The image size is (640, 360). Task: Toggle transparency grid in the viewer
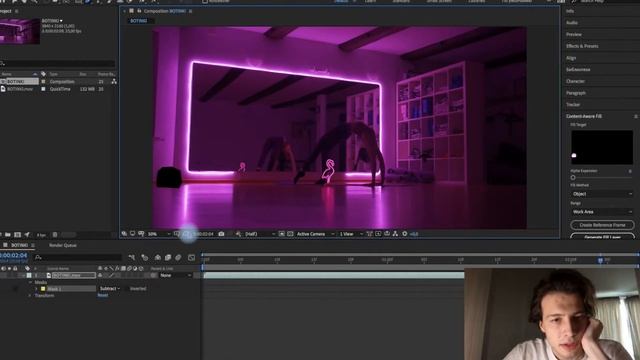(290, 234)
